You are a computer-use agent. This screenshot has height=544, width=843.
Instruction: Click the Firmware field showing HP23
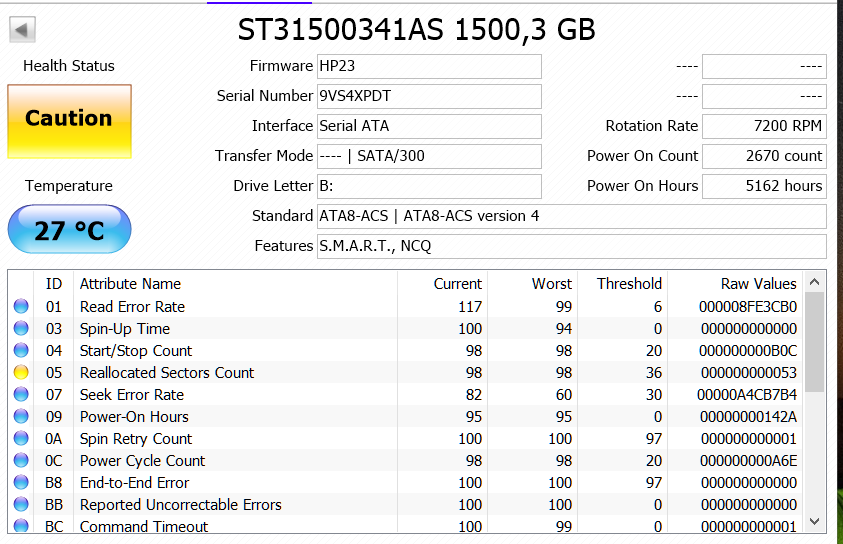[429, 66]
